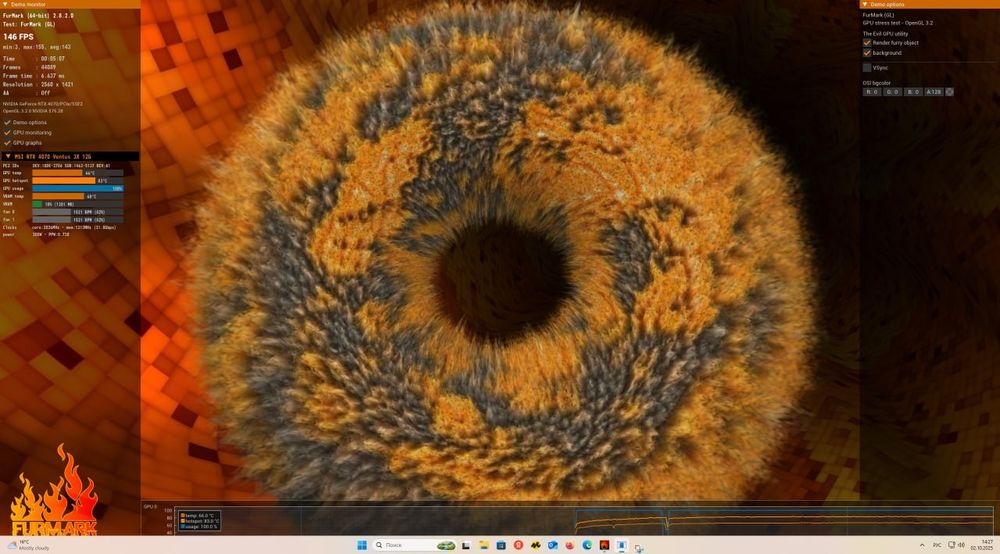The height and width of the screenshot is (554, 1000).
Task: Click the B value of OSI bgcolor
Action: (x=913, y=92)
